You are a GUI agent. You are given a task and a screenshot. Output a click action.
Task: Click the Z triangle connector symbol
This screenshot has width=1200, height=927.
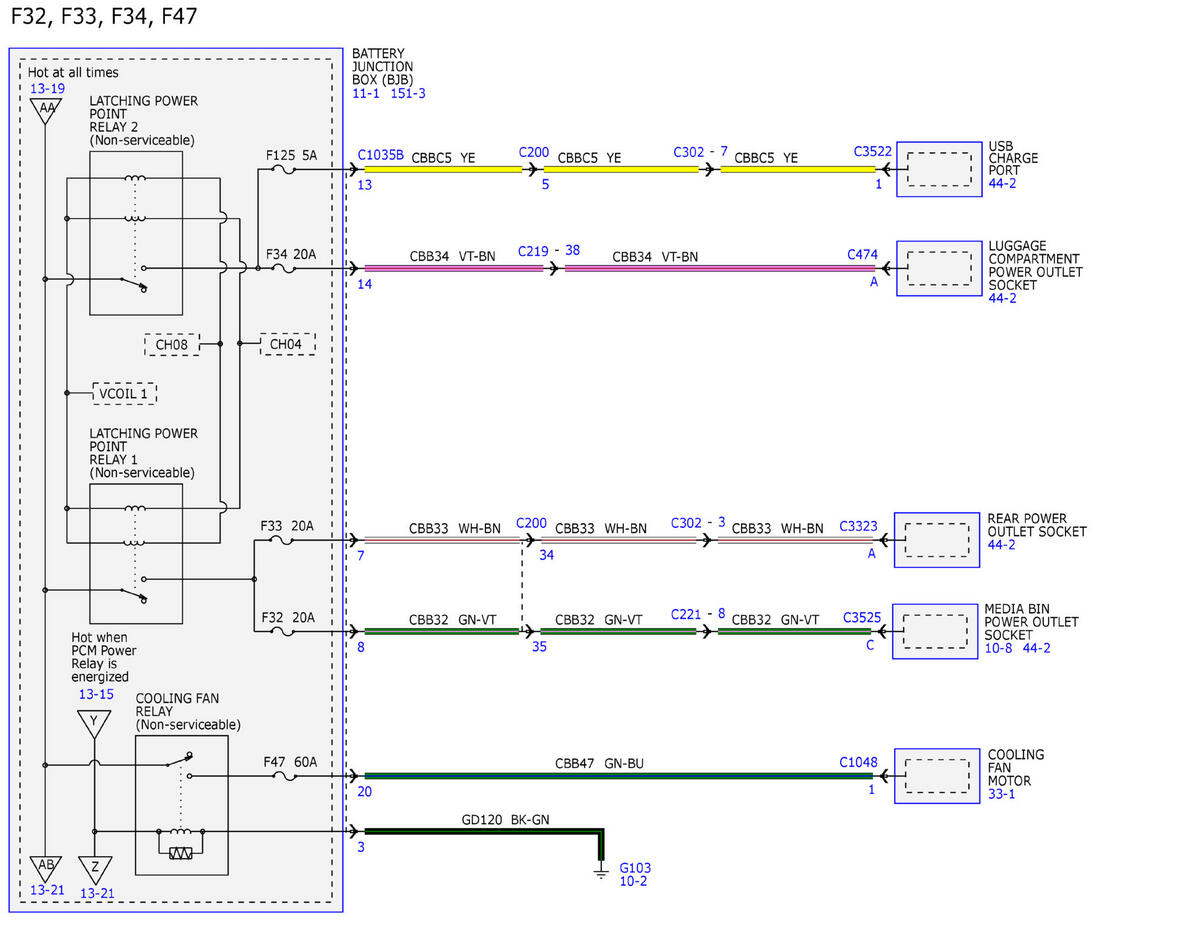[94, 868]
